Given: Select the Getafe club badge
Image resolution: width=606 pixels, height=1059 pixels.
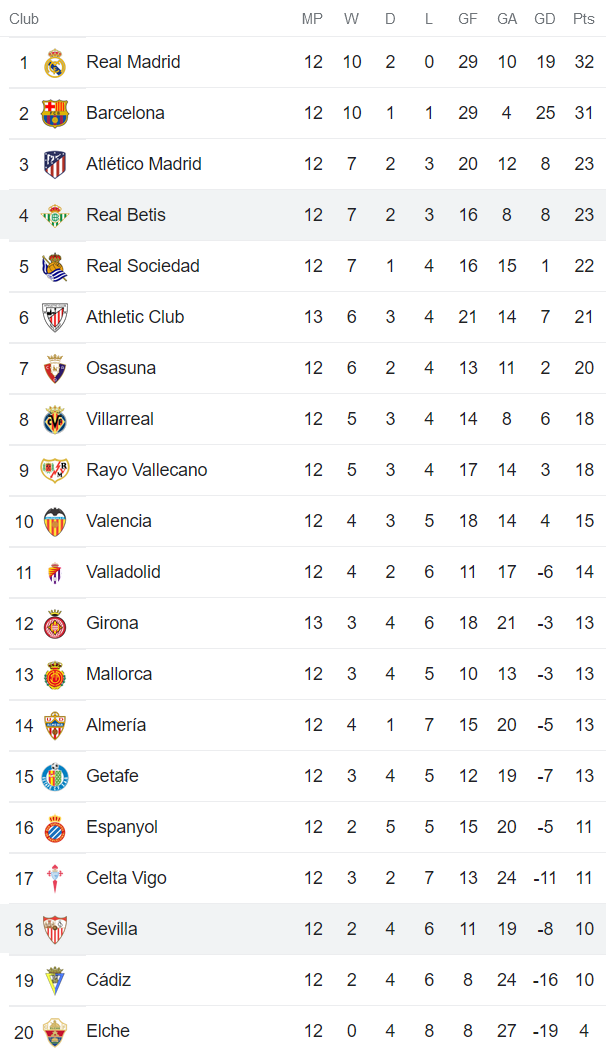Looking at the screenshot, I should click(x=55, y=777).
